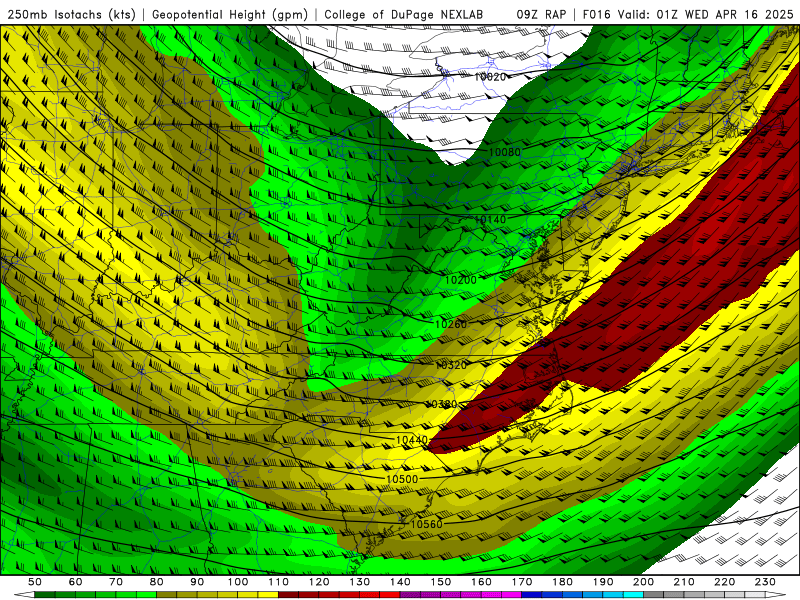800x600 pixels.
Task: Click the 50 value on the color scale
Action: point(35,582)
